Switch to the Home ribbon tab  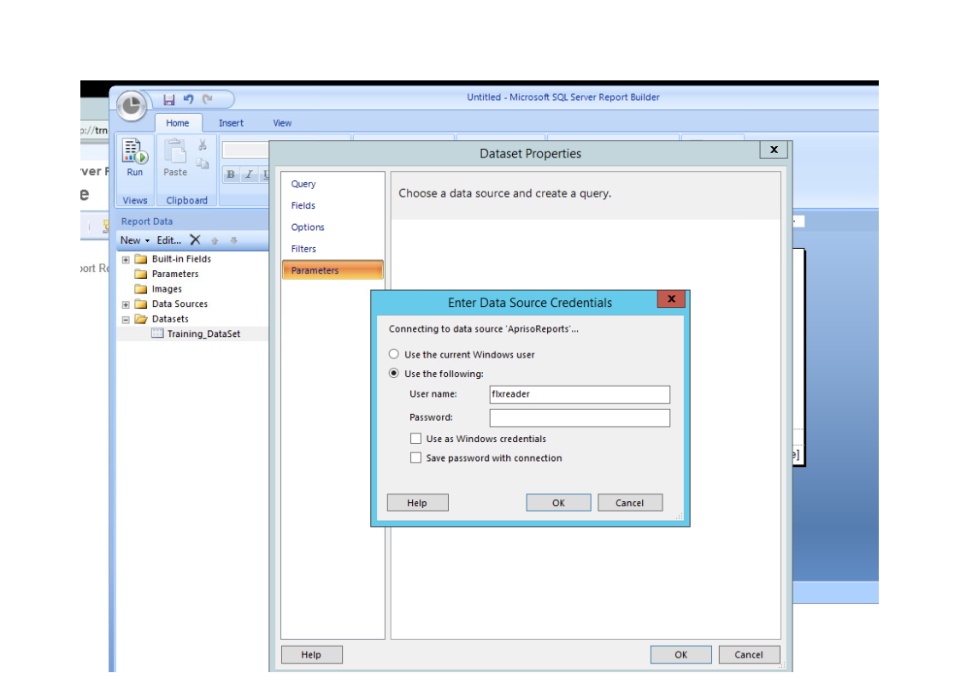pos(178,123)
